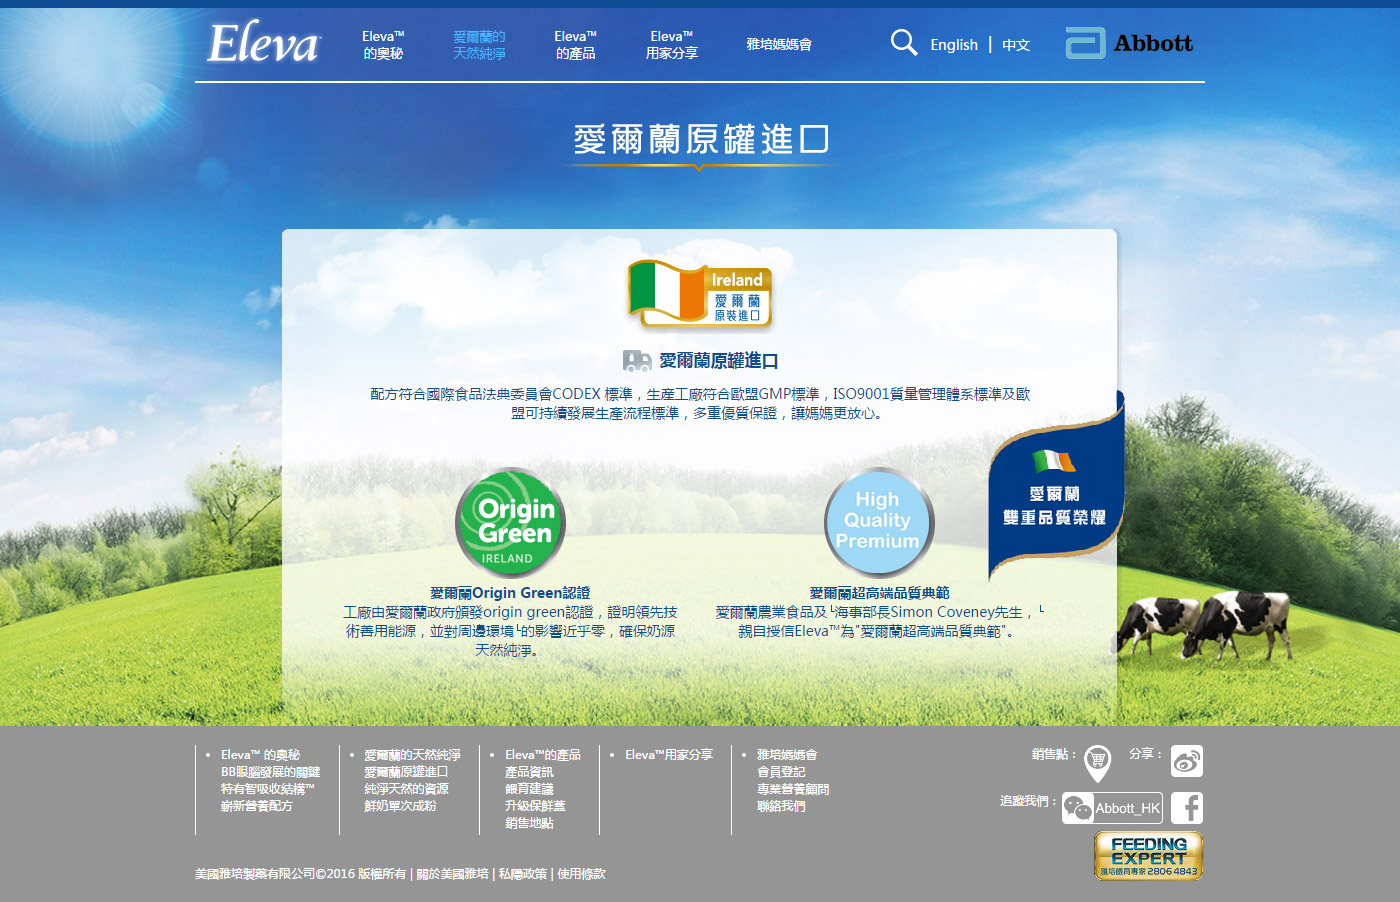
Task: Open footer link 鮮奶單次成粉
Action: 400,806
